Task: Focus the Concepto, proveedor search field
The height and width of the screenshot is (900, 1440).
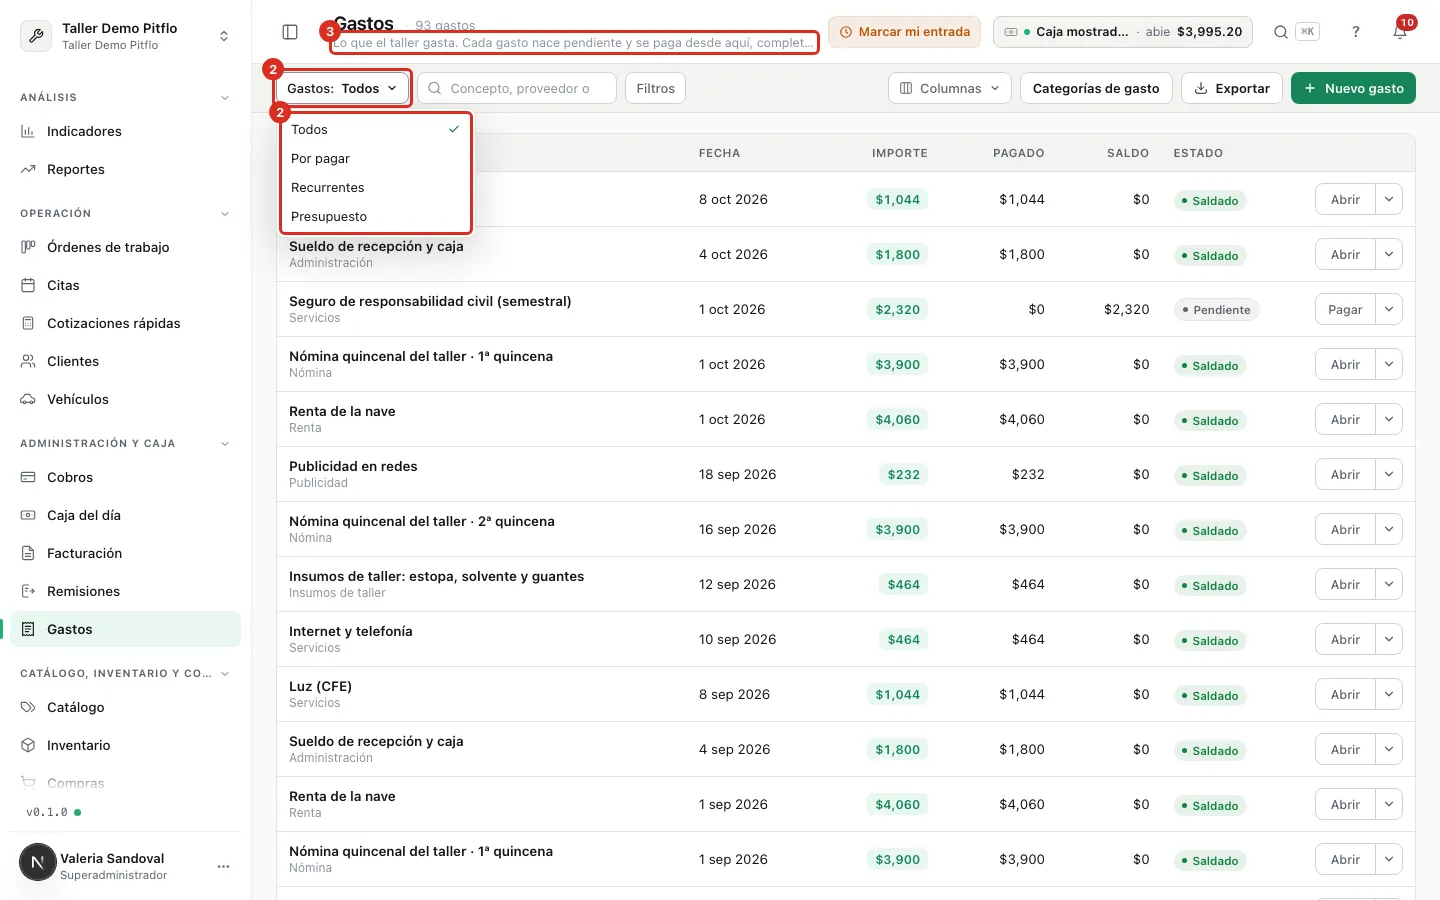Action: [x=516, y=88]
